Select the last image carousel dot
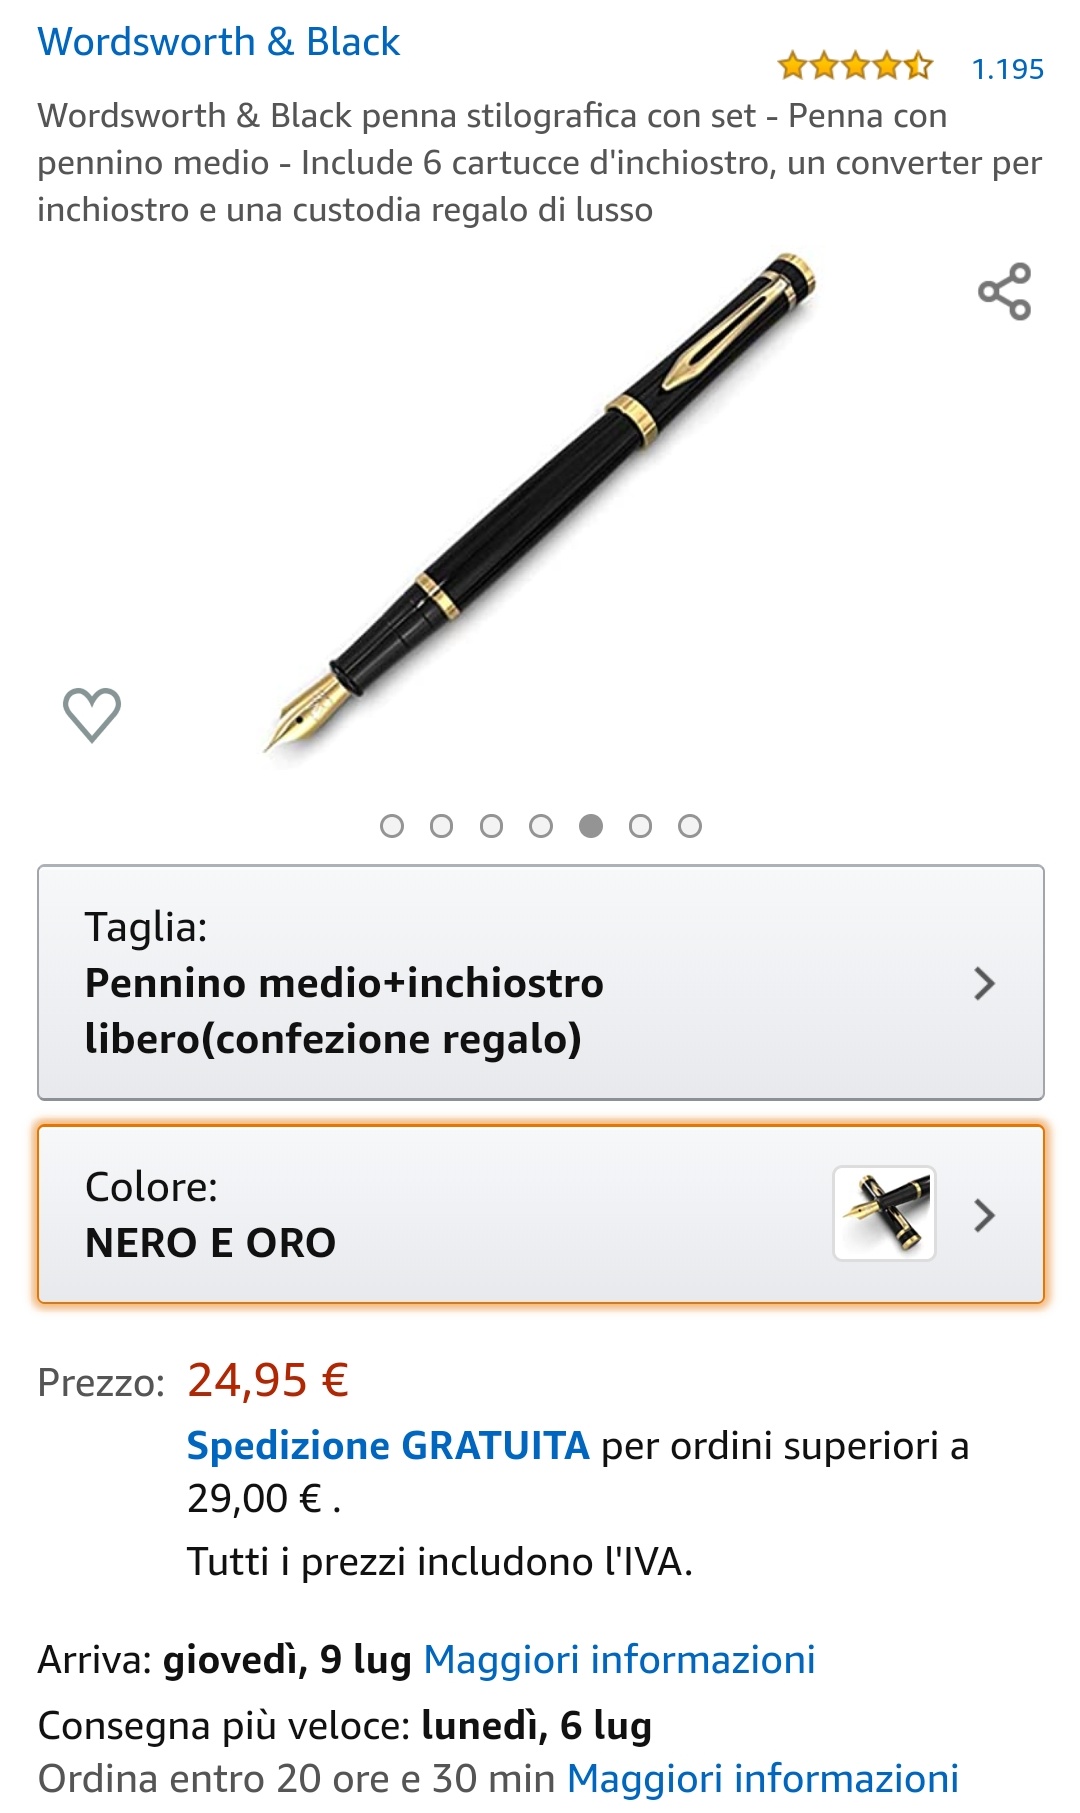Image resolution: width=1080 pixels, height=1813 pixels. [x=690, y=826]
